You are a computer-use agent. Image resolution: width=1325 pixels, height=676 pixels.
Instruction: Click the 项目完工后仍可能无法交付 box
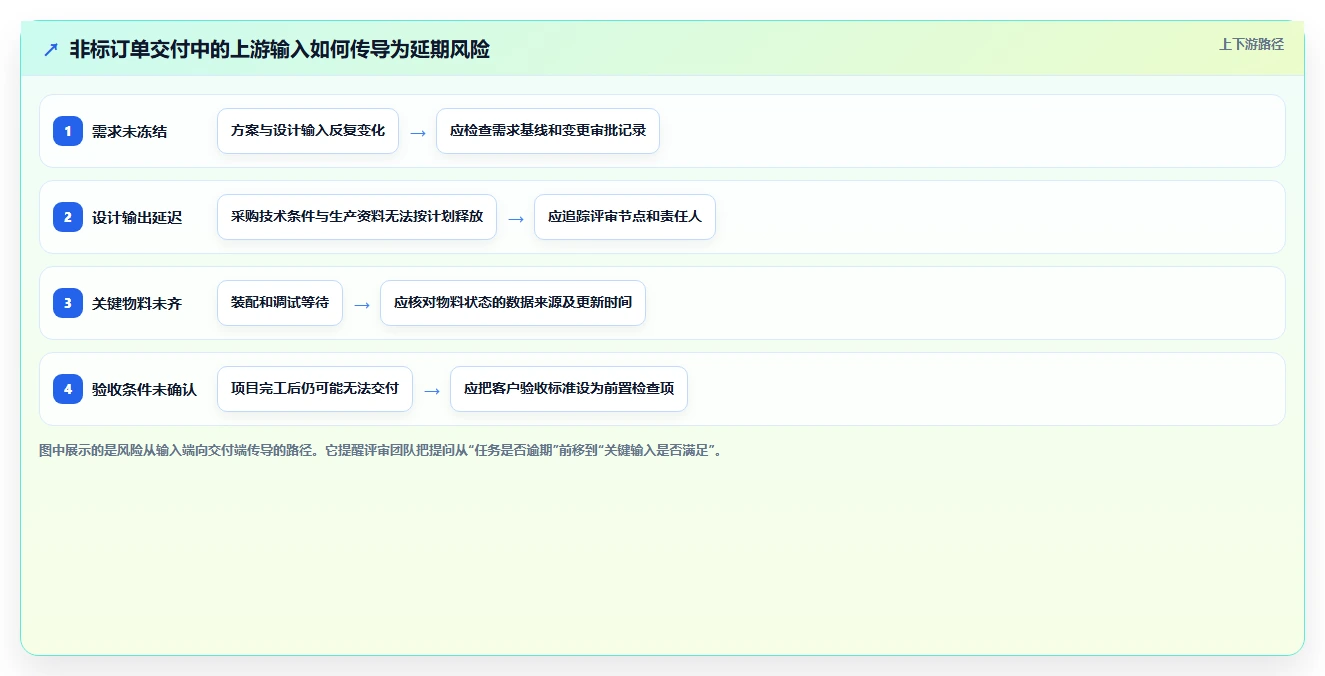[x=315, y=389]
